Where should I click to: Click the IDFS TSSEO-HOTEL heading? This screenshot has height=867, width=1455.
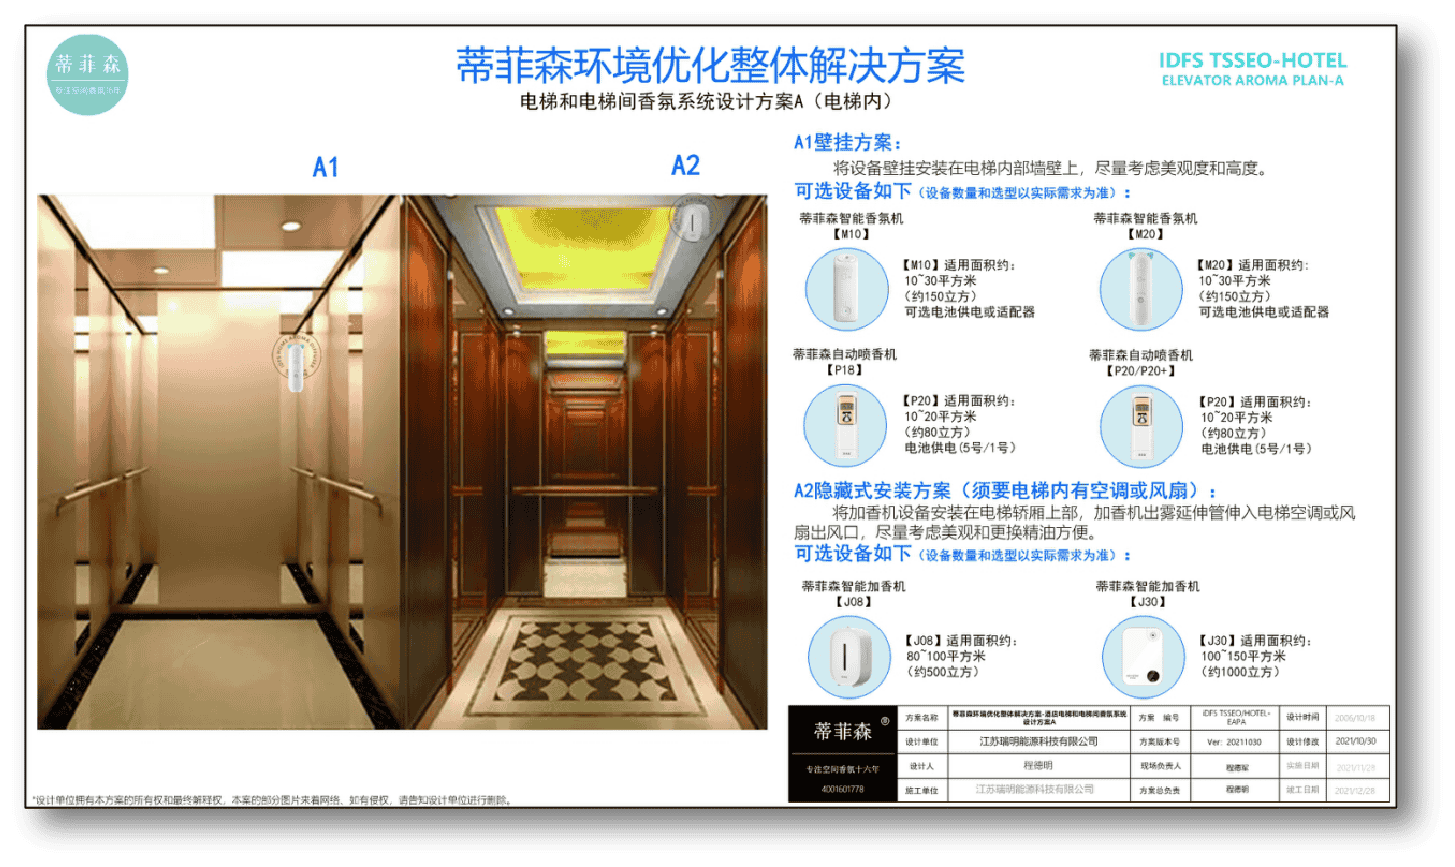coord(1253,60)
